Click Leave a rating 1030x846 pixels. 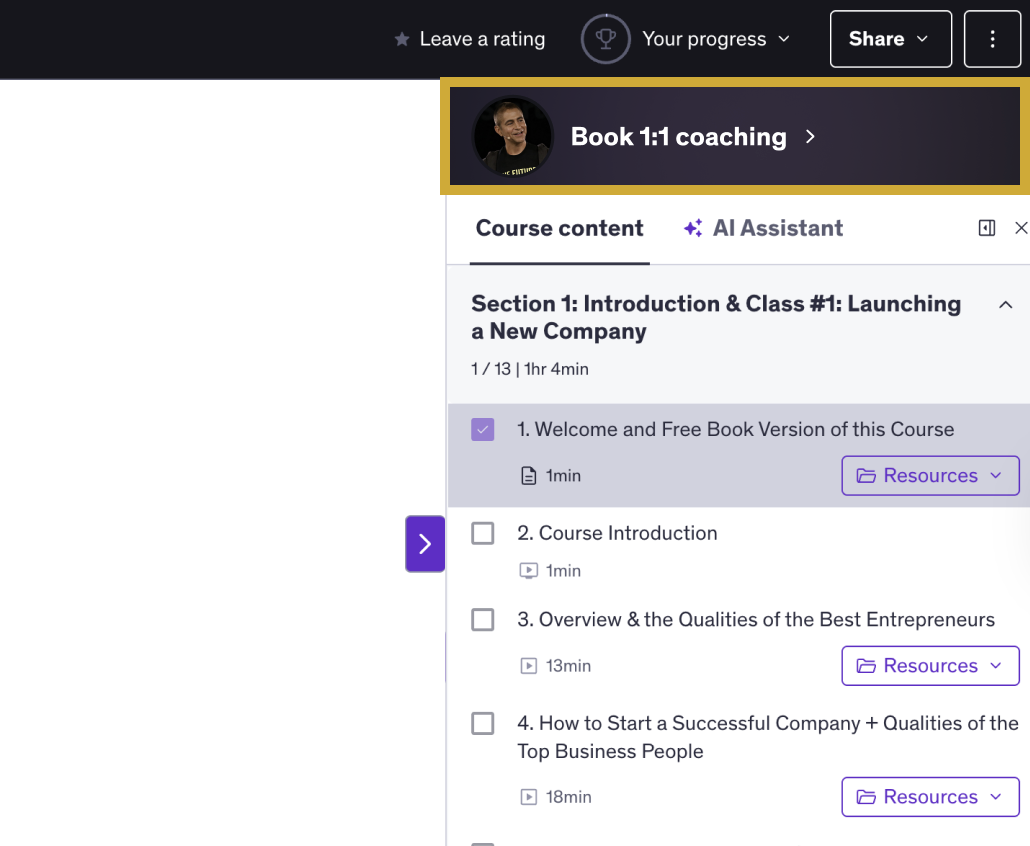pos(483,38)
